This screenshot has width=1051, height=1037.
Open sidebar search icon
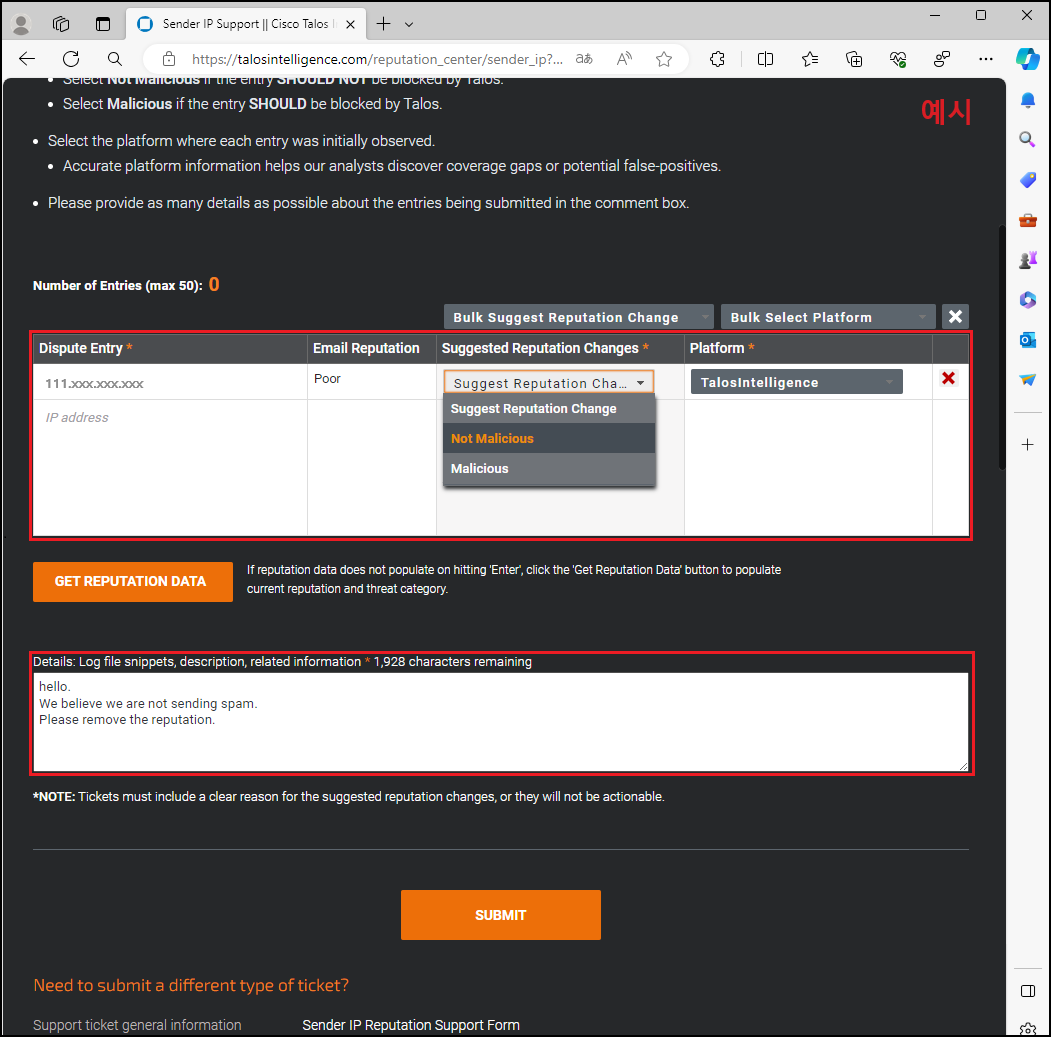(1028, 139)
